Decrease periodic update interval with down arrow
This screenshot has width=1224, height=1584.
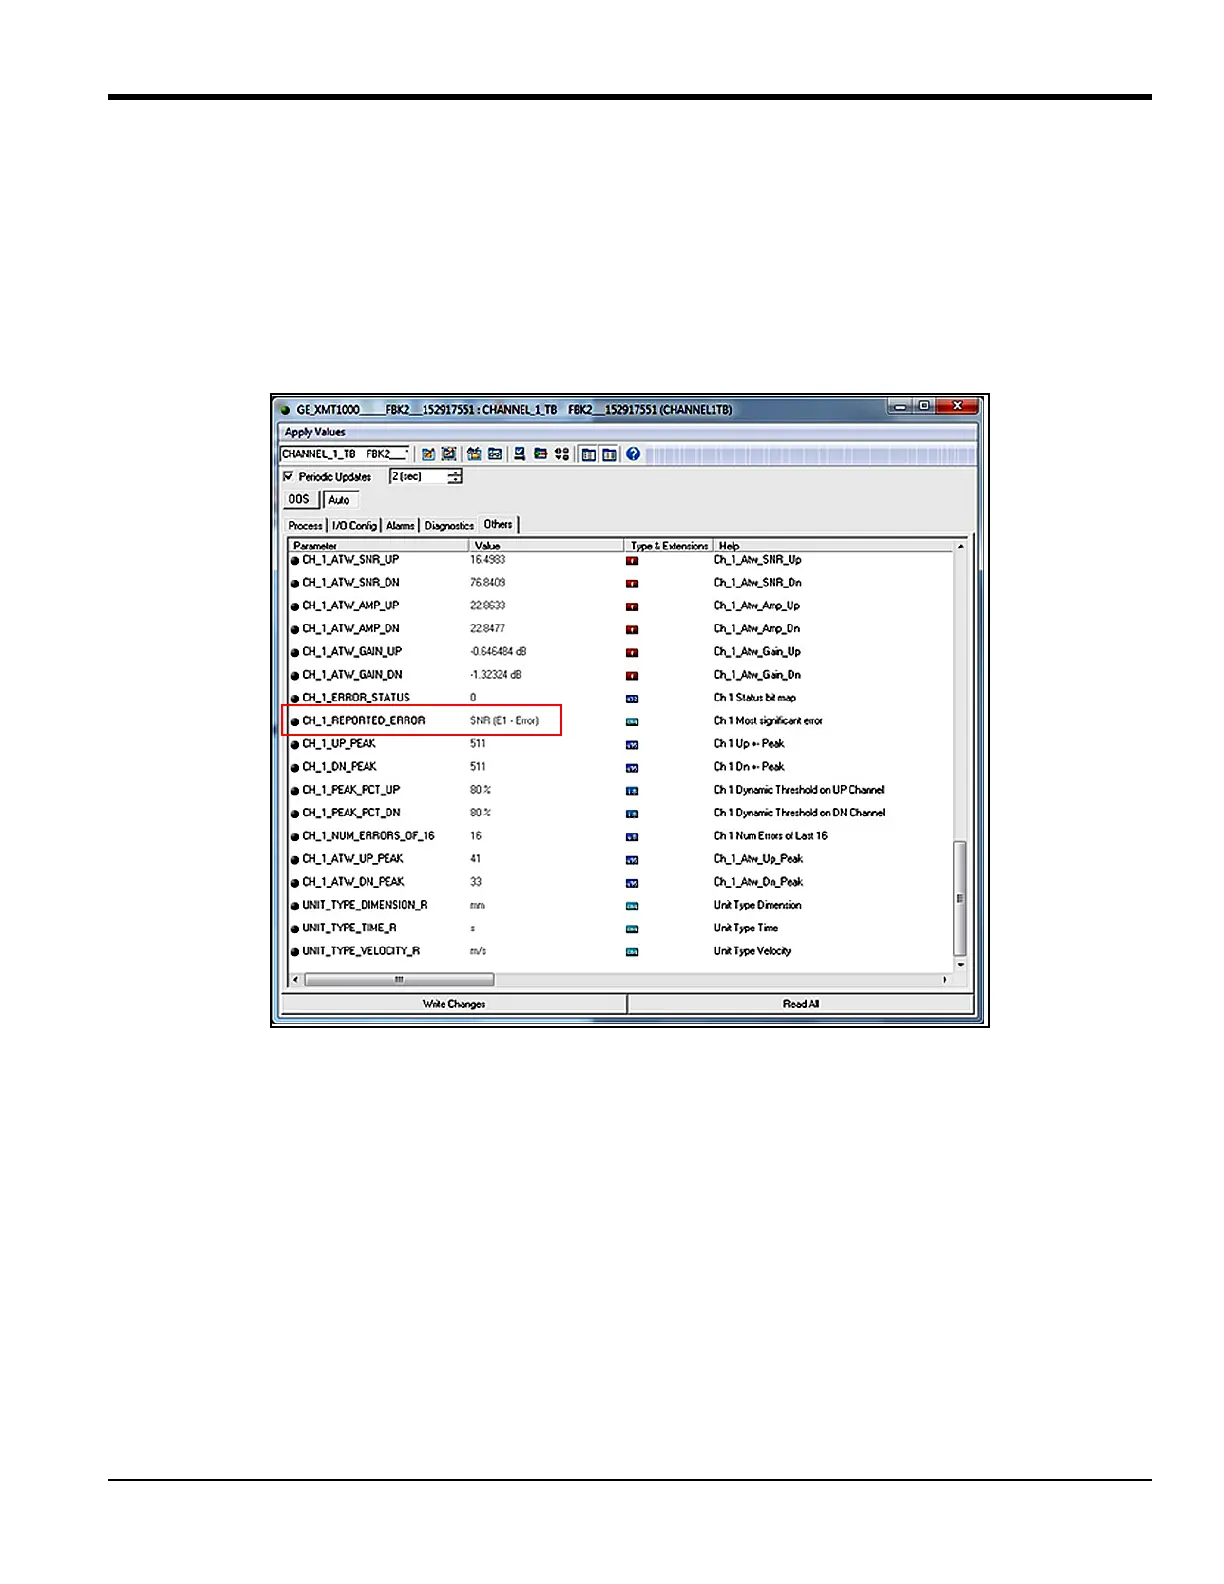(455, 481)
